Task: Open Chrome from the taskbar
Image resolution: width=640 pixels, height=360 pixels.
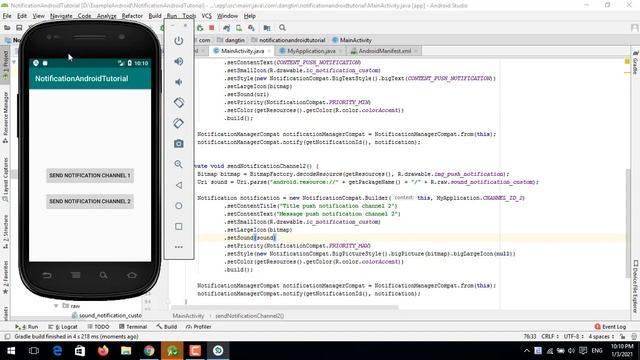Action: pos(149,351)
